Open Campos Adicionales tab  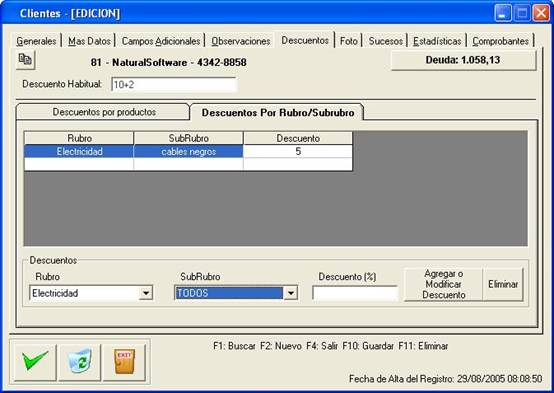(161, 41)
